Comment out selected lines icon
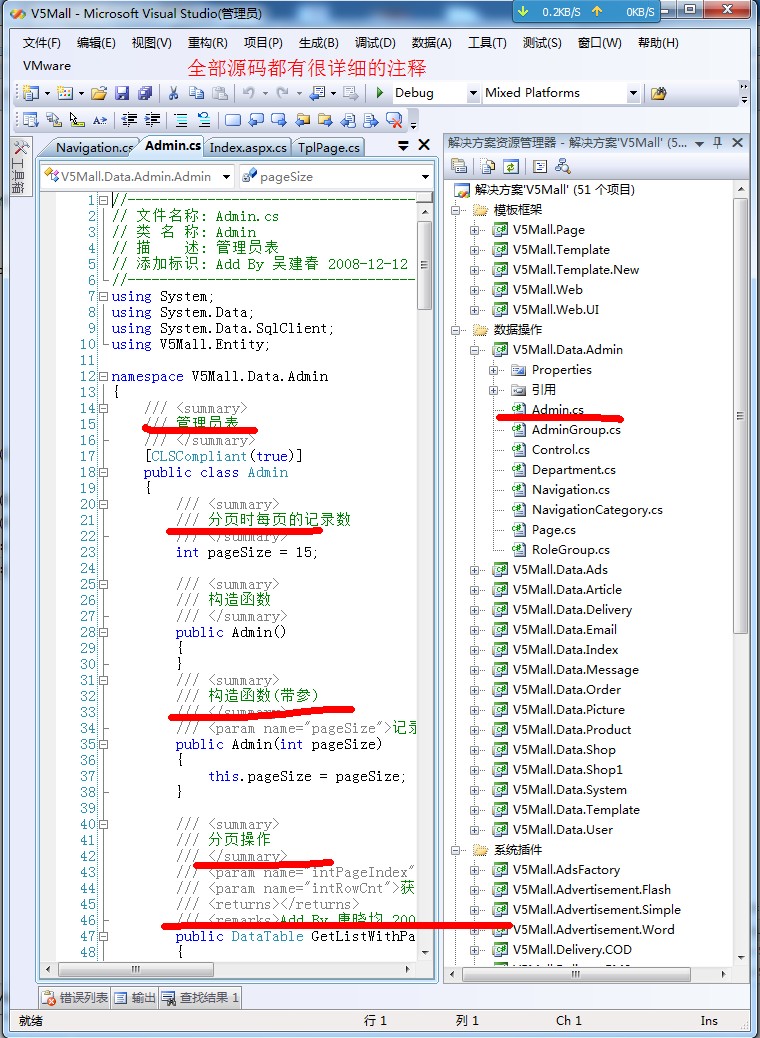 (181, 120)
